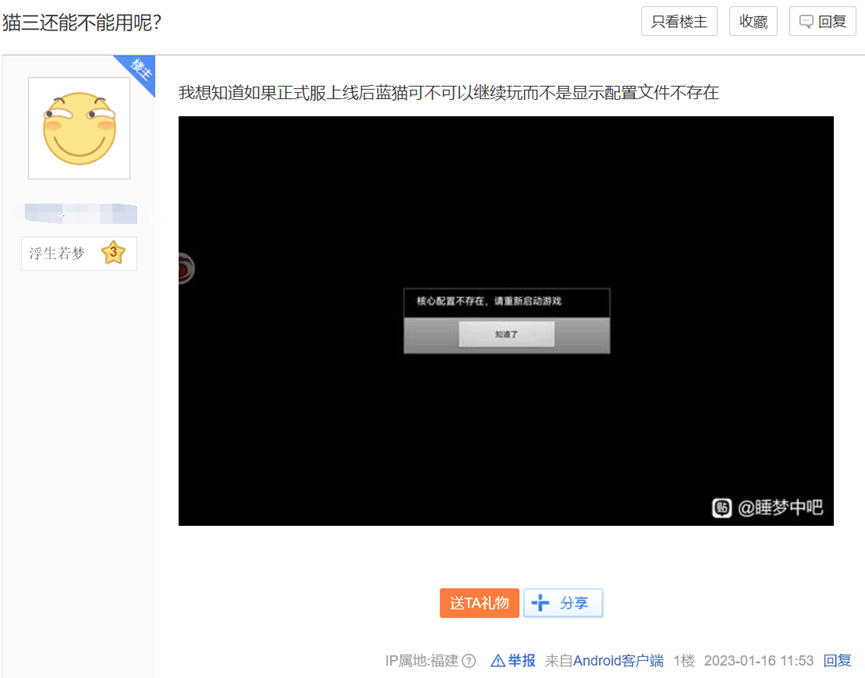This screenshot has width=865, height=678.
Task: Click the question mark icon after IP属地
Action: click(x=469, y=661)
